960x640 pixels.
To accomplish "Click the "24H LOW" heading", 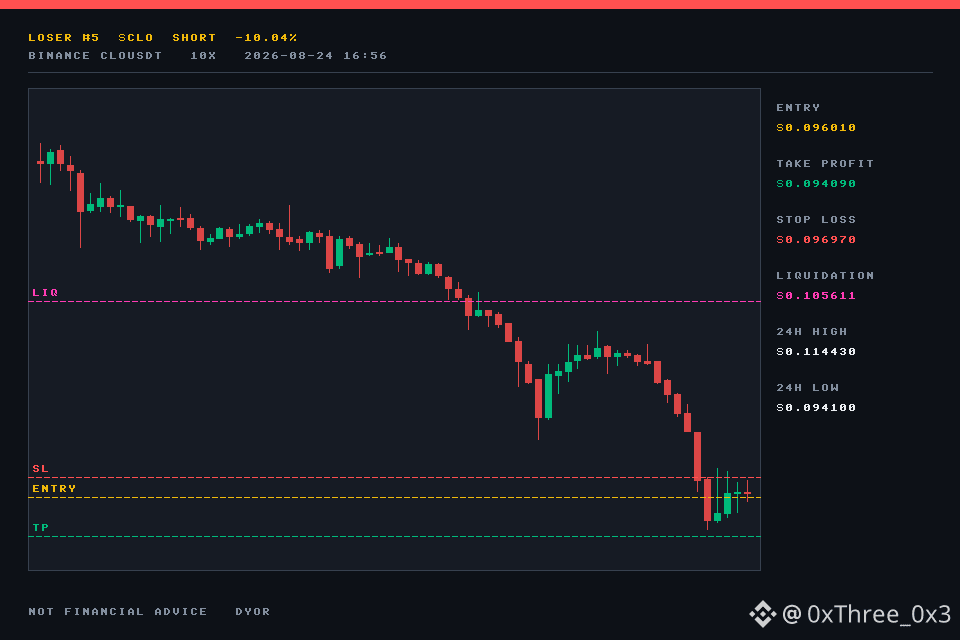I will [808, 388].
